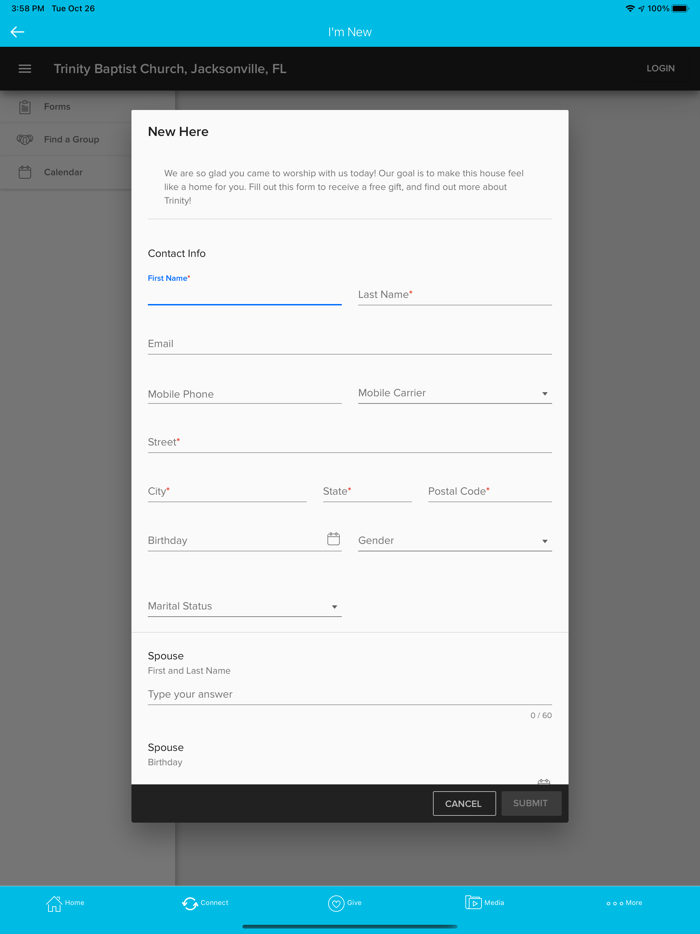Click the Email input field
700x934 pixels.
point(350,344)
